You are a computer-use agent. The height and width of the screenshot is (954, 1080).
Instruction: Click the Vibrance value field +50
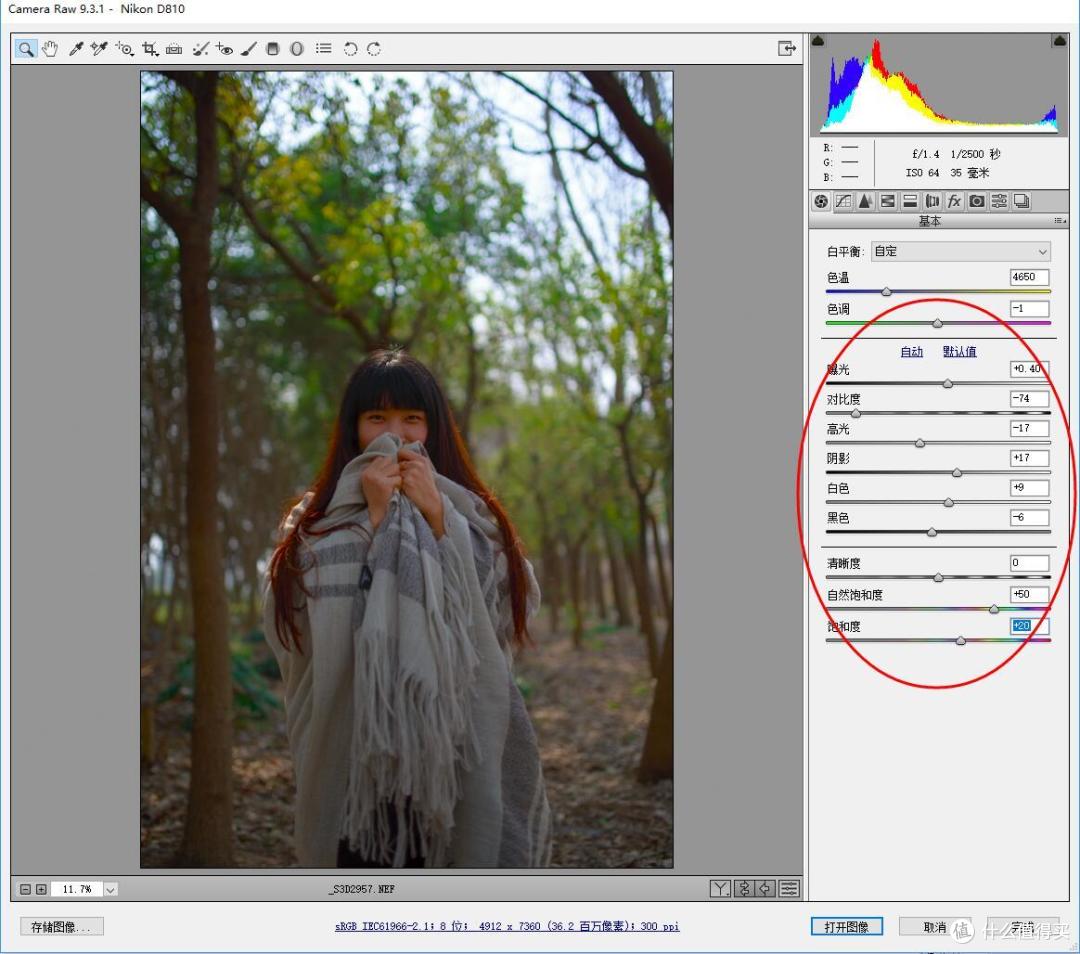click(x=1029, y=594)
